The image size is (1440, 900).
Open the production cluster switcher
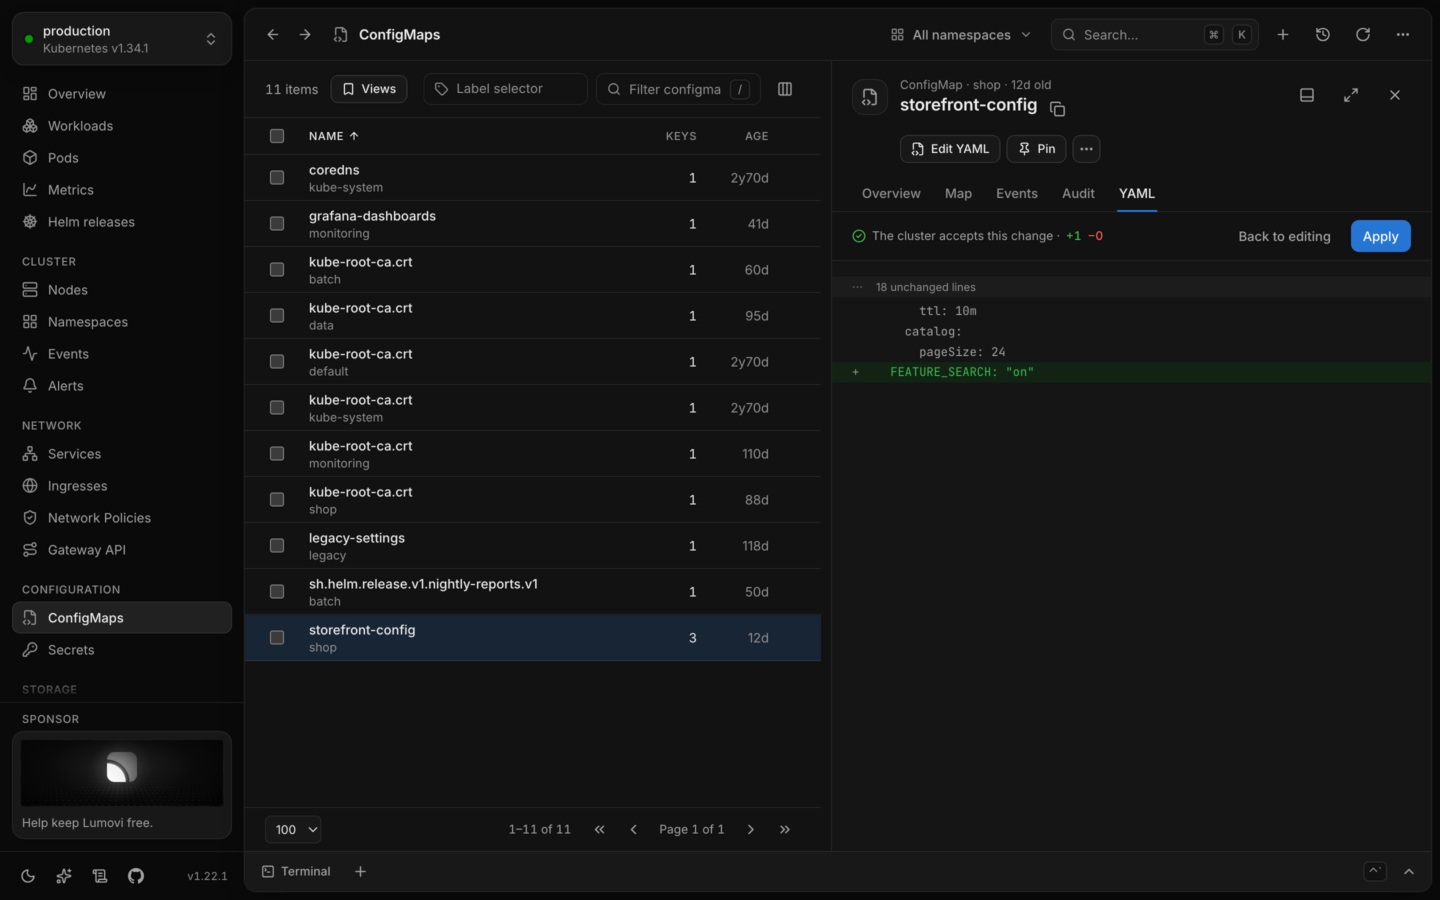(x=122, y=39)
